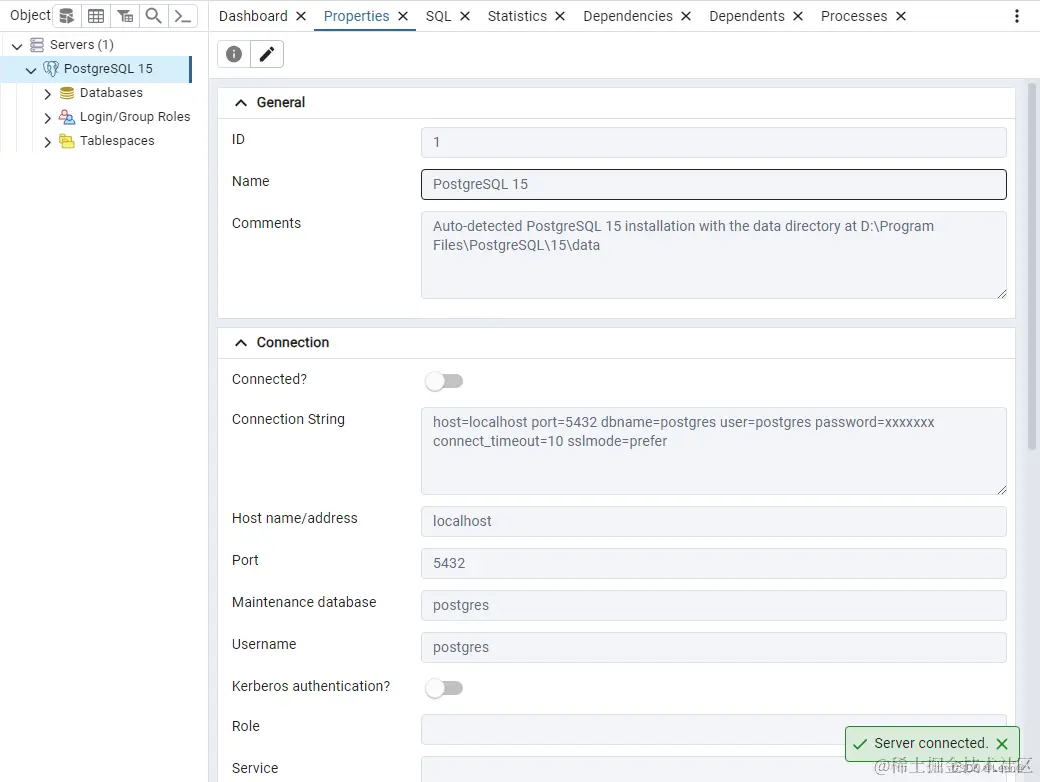Collapse the PostgreSQL 15 tree node
The image size is (1040, 782).
click(31, 70)
